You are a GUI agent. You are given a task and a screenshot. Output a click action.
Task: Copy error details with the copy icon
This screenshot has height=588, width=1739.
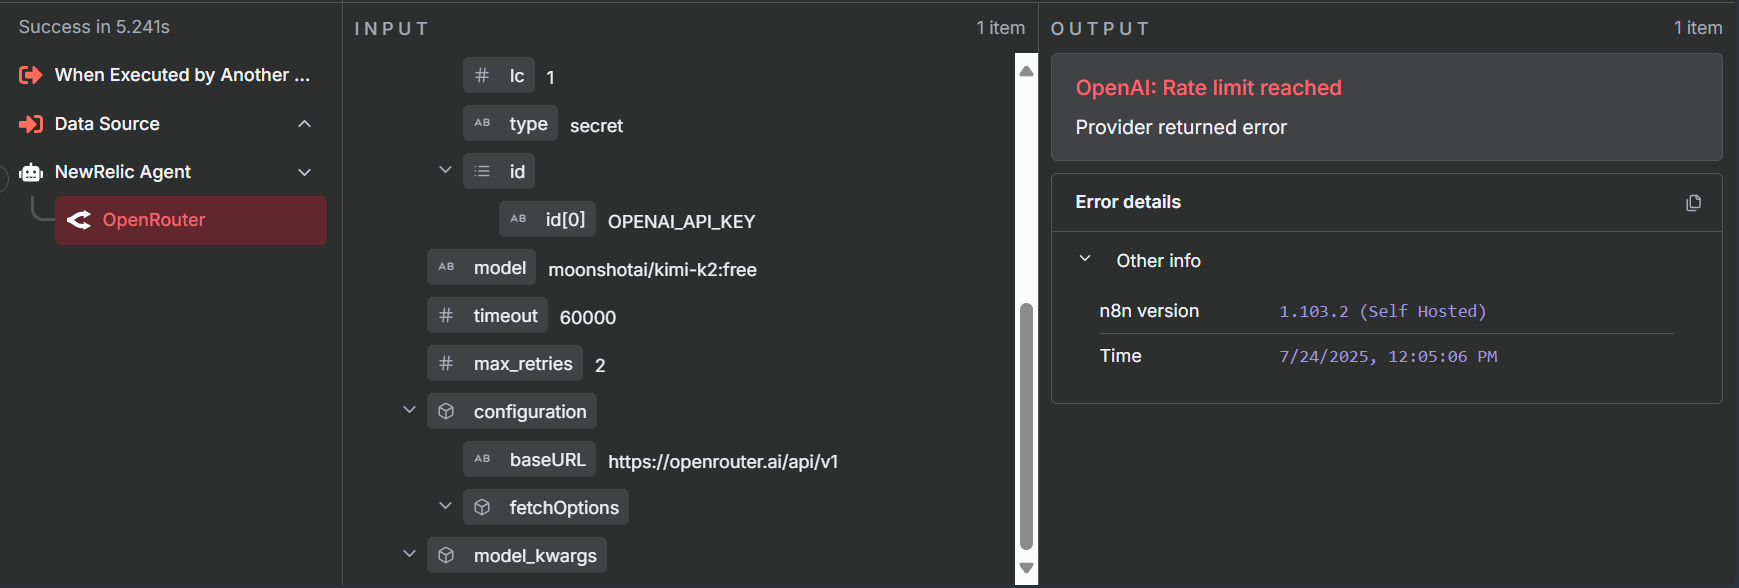[1693, 203]
